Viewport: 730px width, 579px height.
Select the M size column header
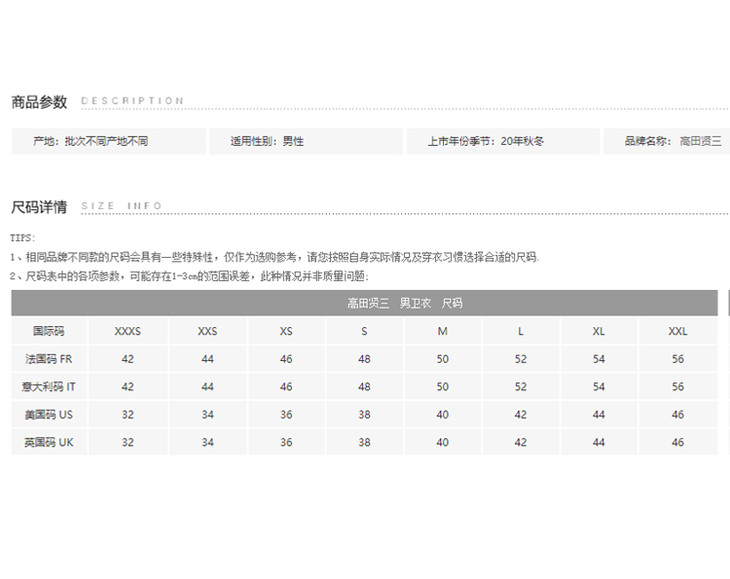click(442, 331)
